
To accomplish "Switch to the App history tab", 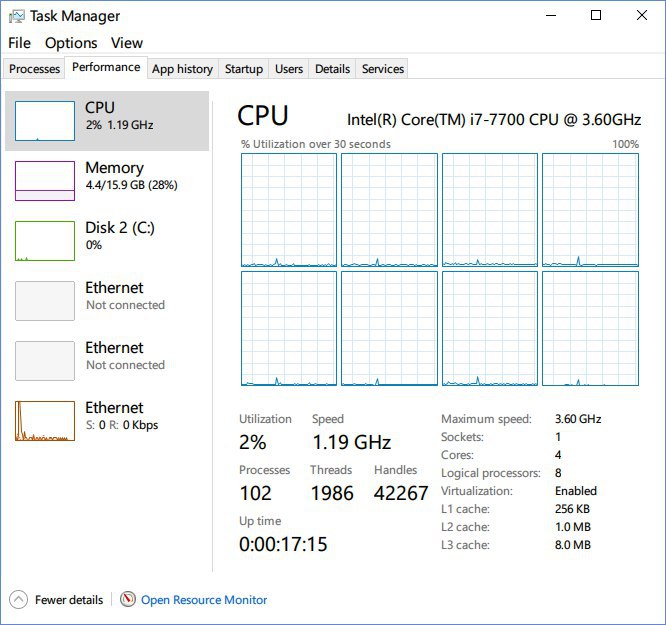I will pyautogui.click(x=182, y=69).
